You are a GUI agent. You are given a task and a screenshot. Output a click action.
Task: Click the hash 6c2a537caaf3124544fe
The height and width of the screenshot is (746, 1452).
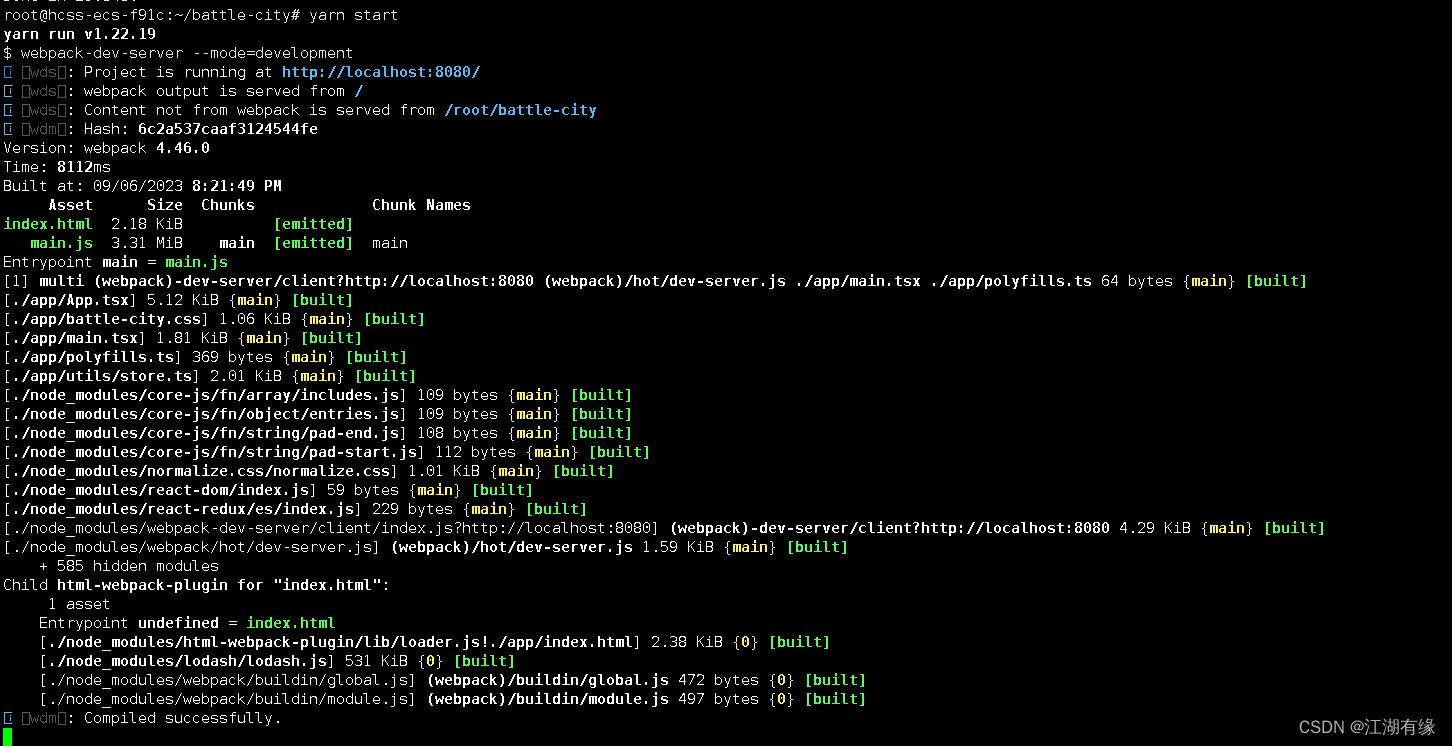click(228, 129)
